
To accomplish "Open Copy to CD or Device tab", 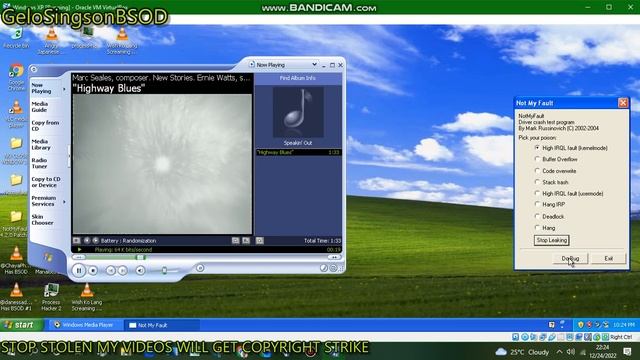I will point(46,182).
